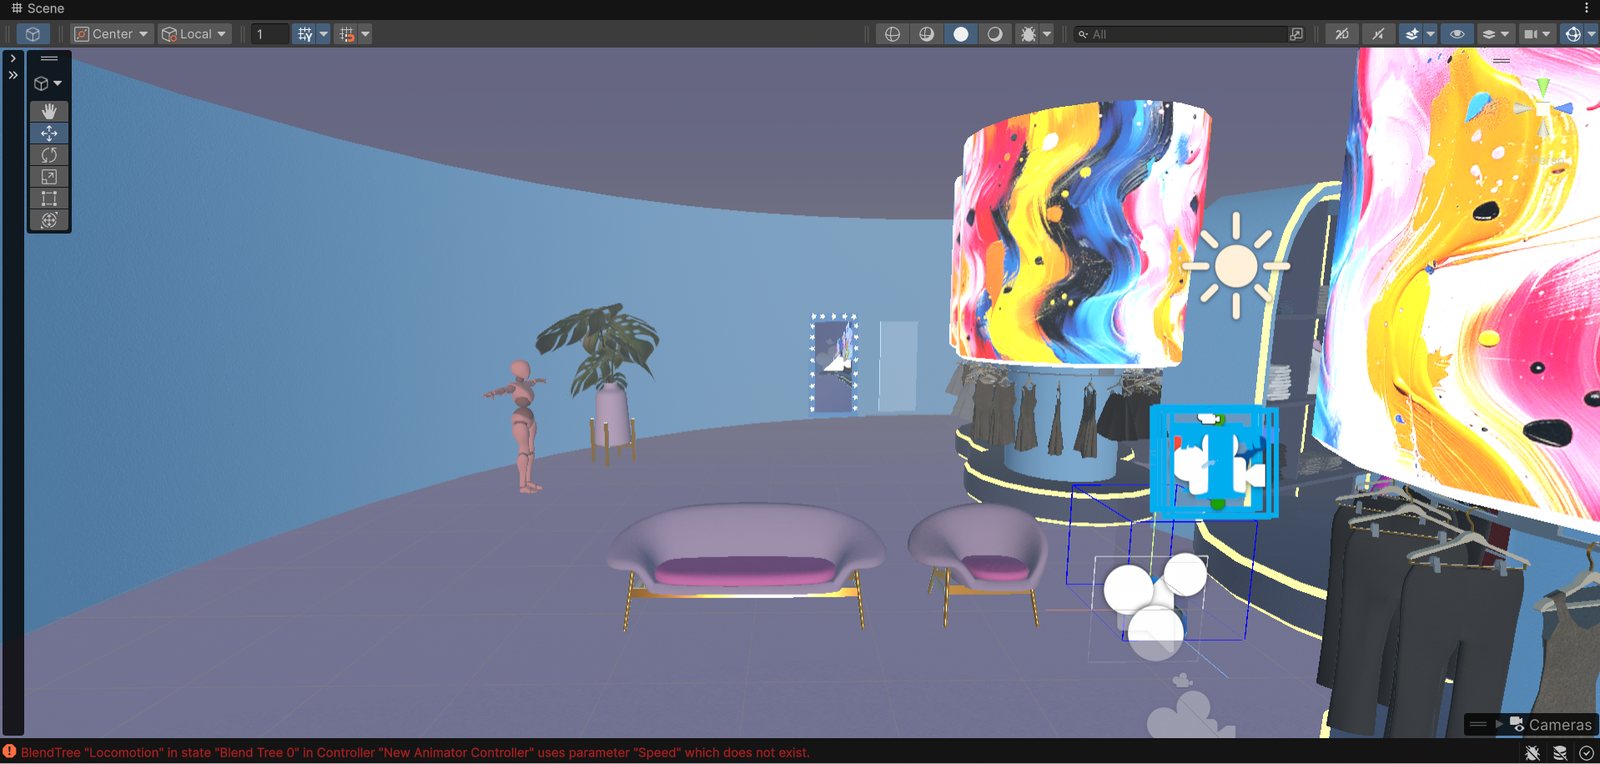The height and width of the screenshot is (764, 1600).
Task: Select the Rotate tool
Action: [x=49, y=155]
